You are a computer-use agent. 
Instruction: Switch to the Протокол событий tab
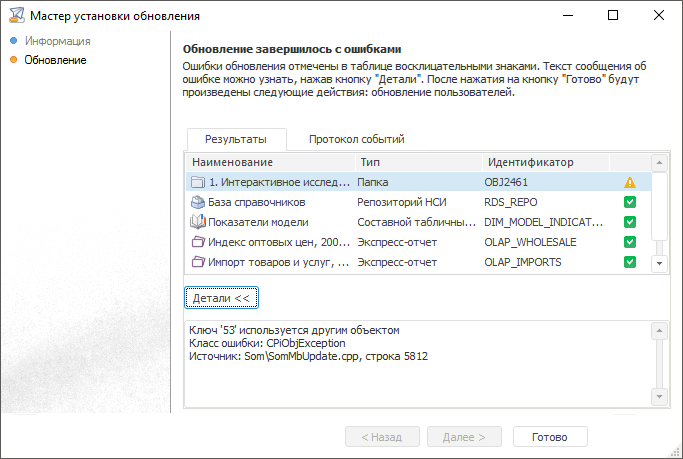click(356, 140)
